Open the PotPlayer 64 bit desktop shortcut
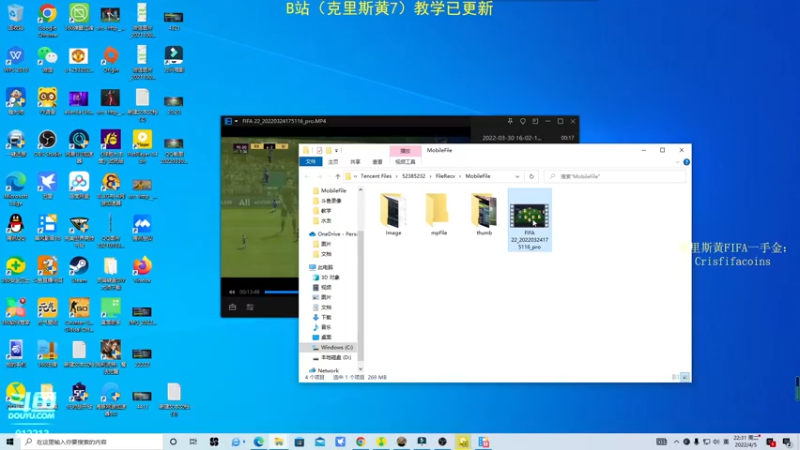The image size is (800, 450). (x=142, y=146)
